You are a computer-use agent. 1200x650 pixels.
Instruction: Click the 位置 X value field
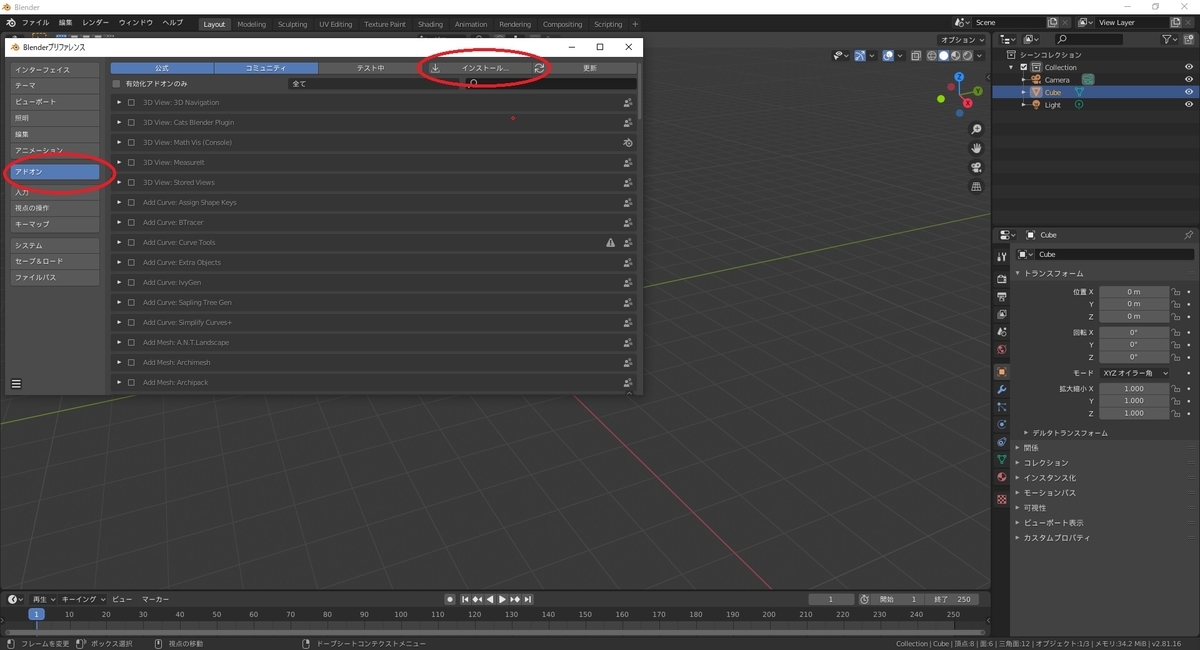(x=1134, y=292)
